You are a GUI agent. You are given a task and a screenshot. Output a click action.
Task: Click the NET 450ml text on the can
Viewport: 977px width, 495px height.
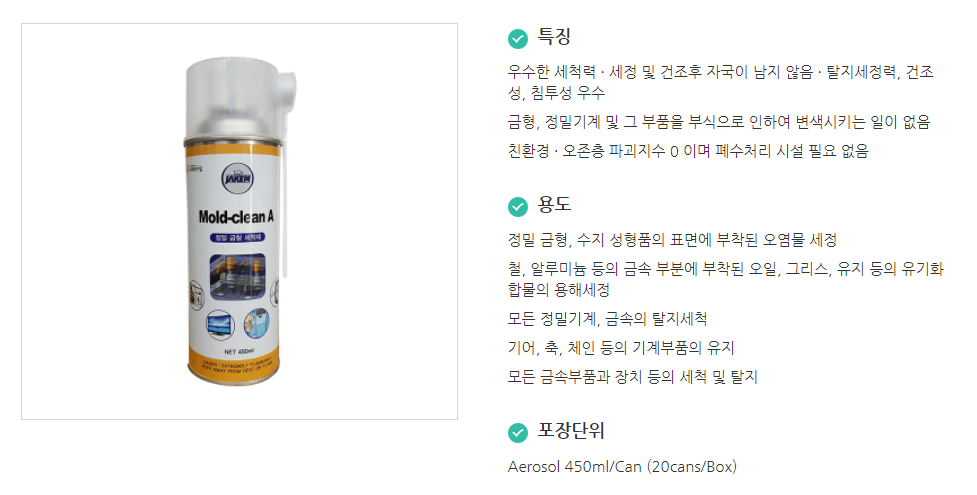[239, 352]
